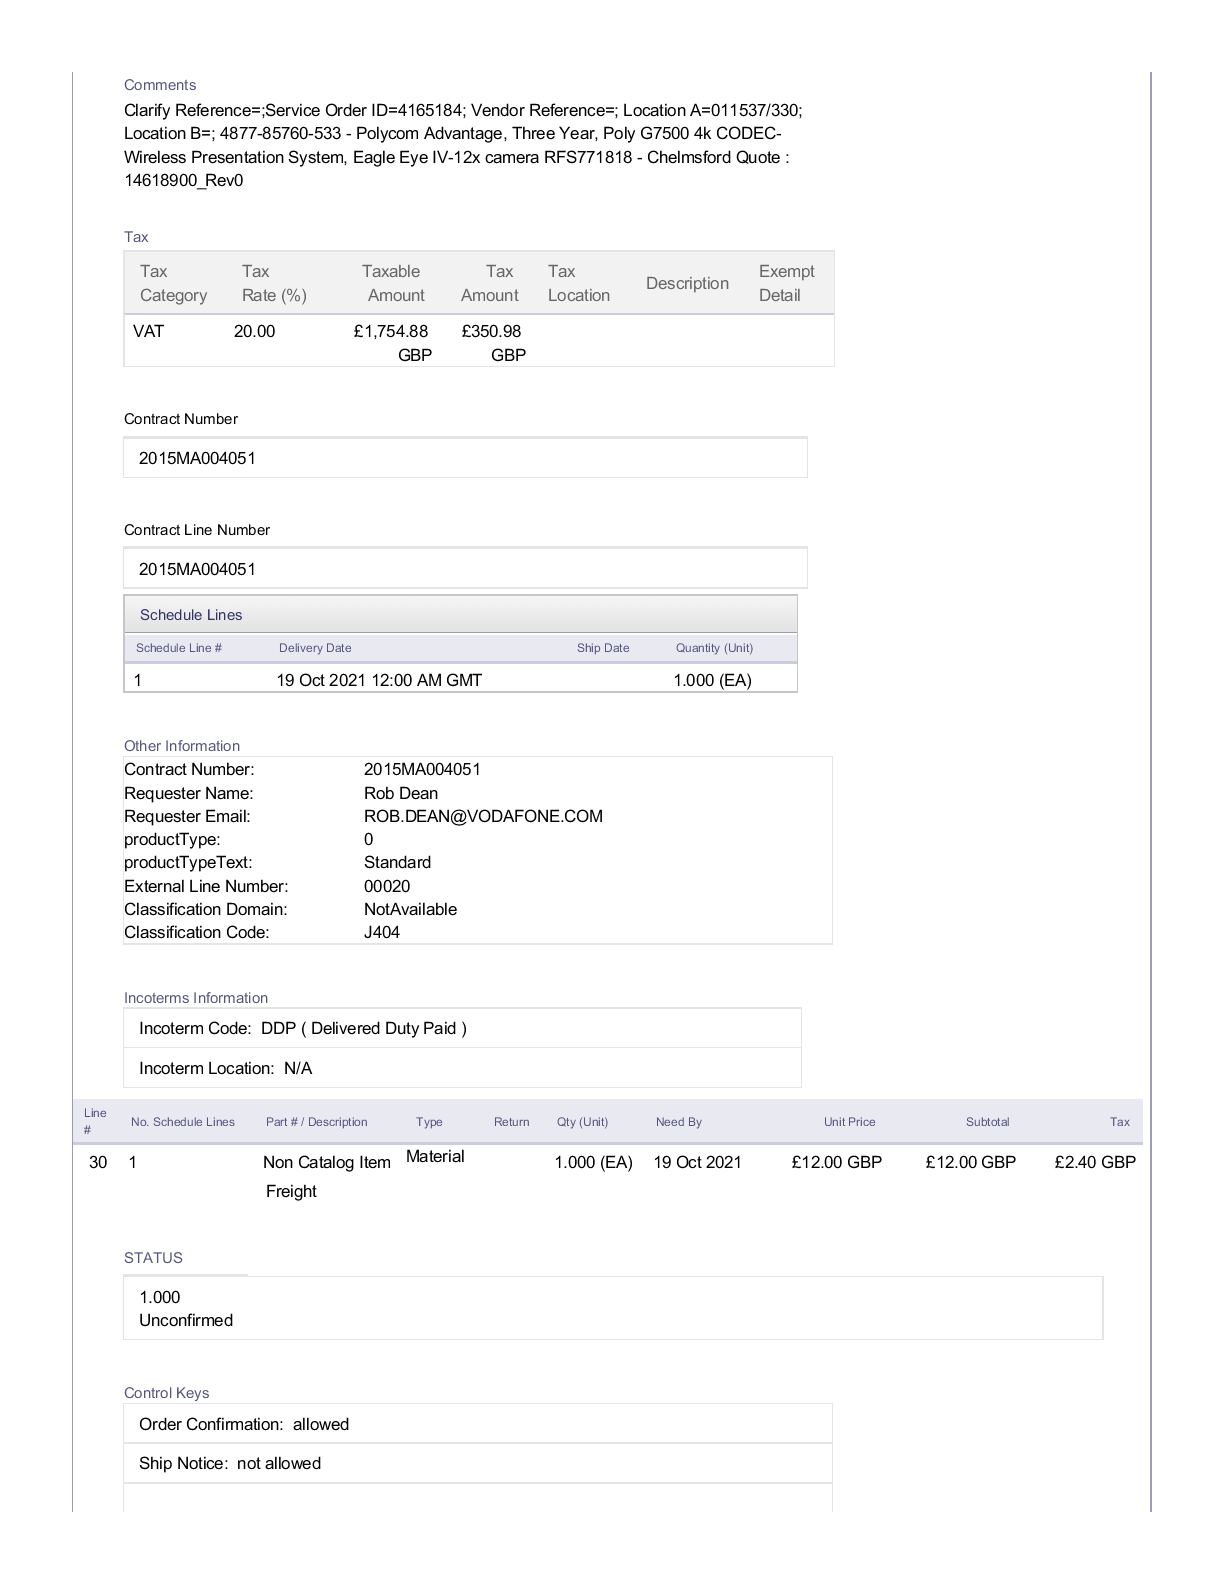The height and width of the screenshot is (1584, 1224).
Task: Click the Incoterm Location N/A row
Action: (462, 1068)
